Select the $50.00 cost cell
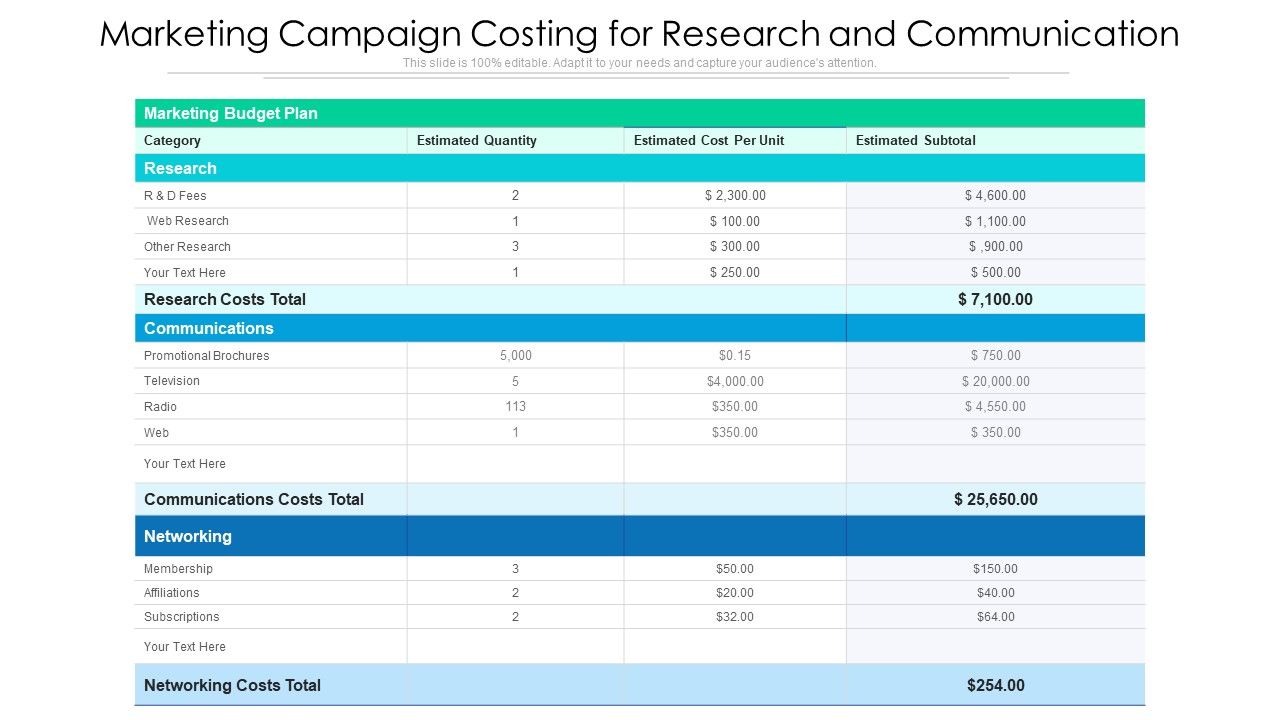The width and height of the screenshot is (1280, 720). (735, 569)
